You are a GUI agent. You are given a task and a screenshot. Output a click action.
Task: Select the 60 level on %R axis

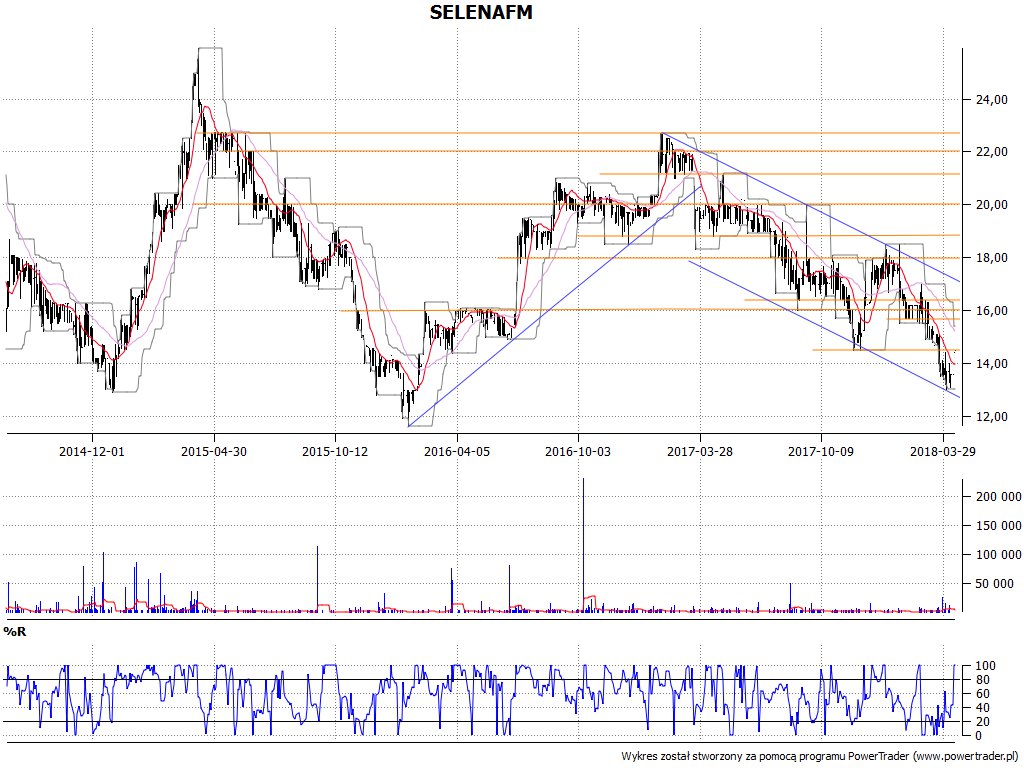pyautogui.click(x=983, y=694)
